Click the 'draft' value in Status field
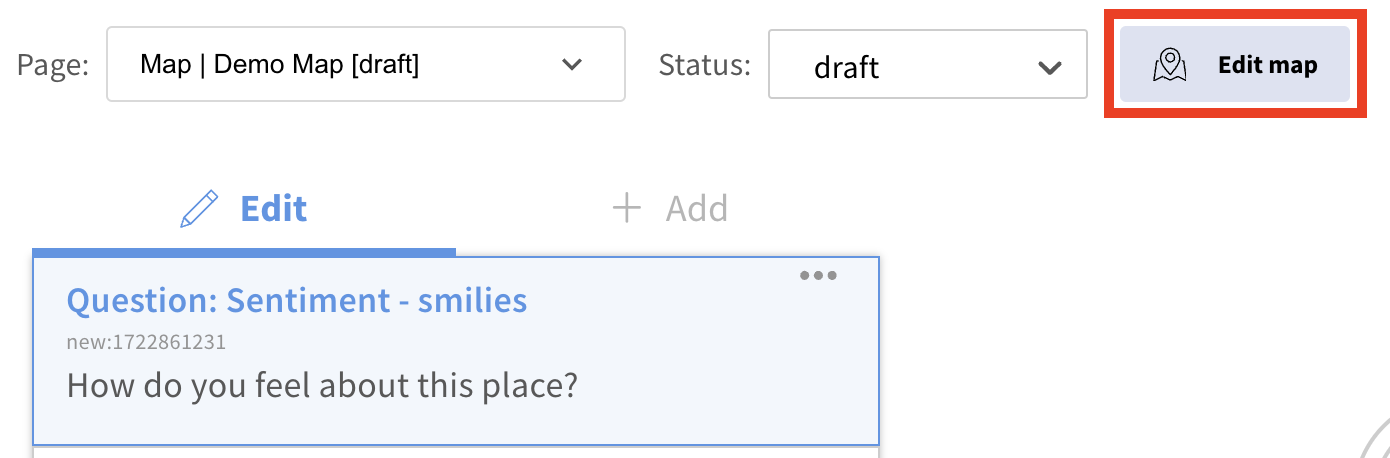This screenshot has height=458, width=1390. (x=846, y=67)
